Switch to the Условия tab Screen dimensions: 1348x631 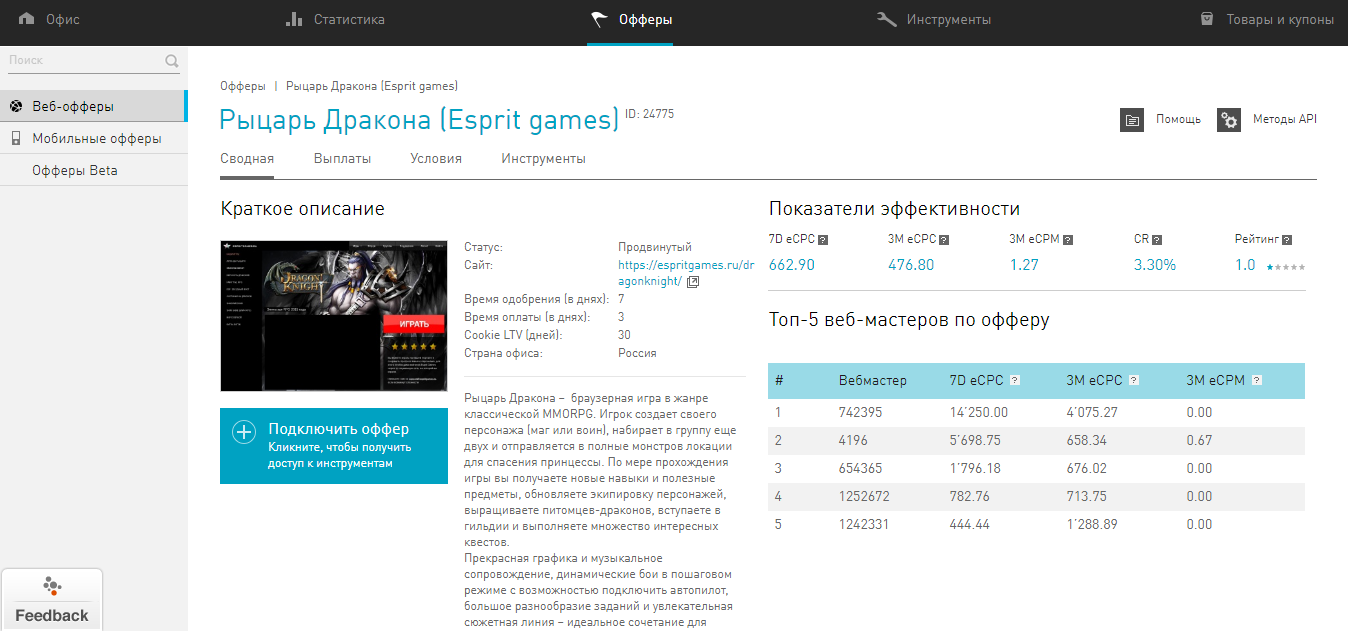(x=436, y=159)
